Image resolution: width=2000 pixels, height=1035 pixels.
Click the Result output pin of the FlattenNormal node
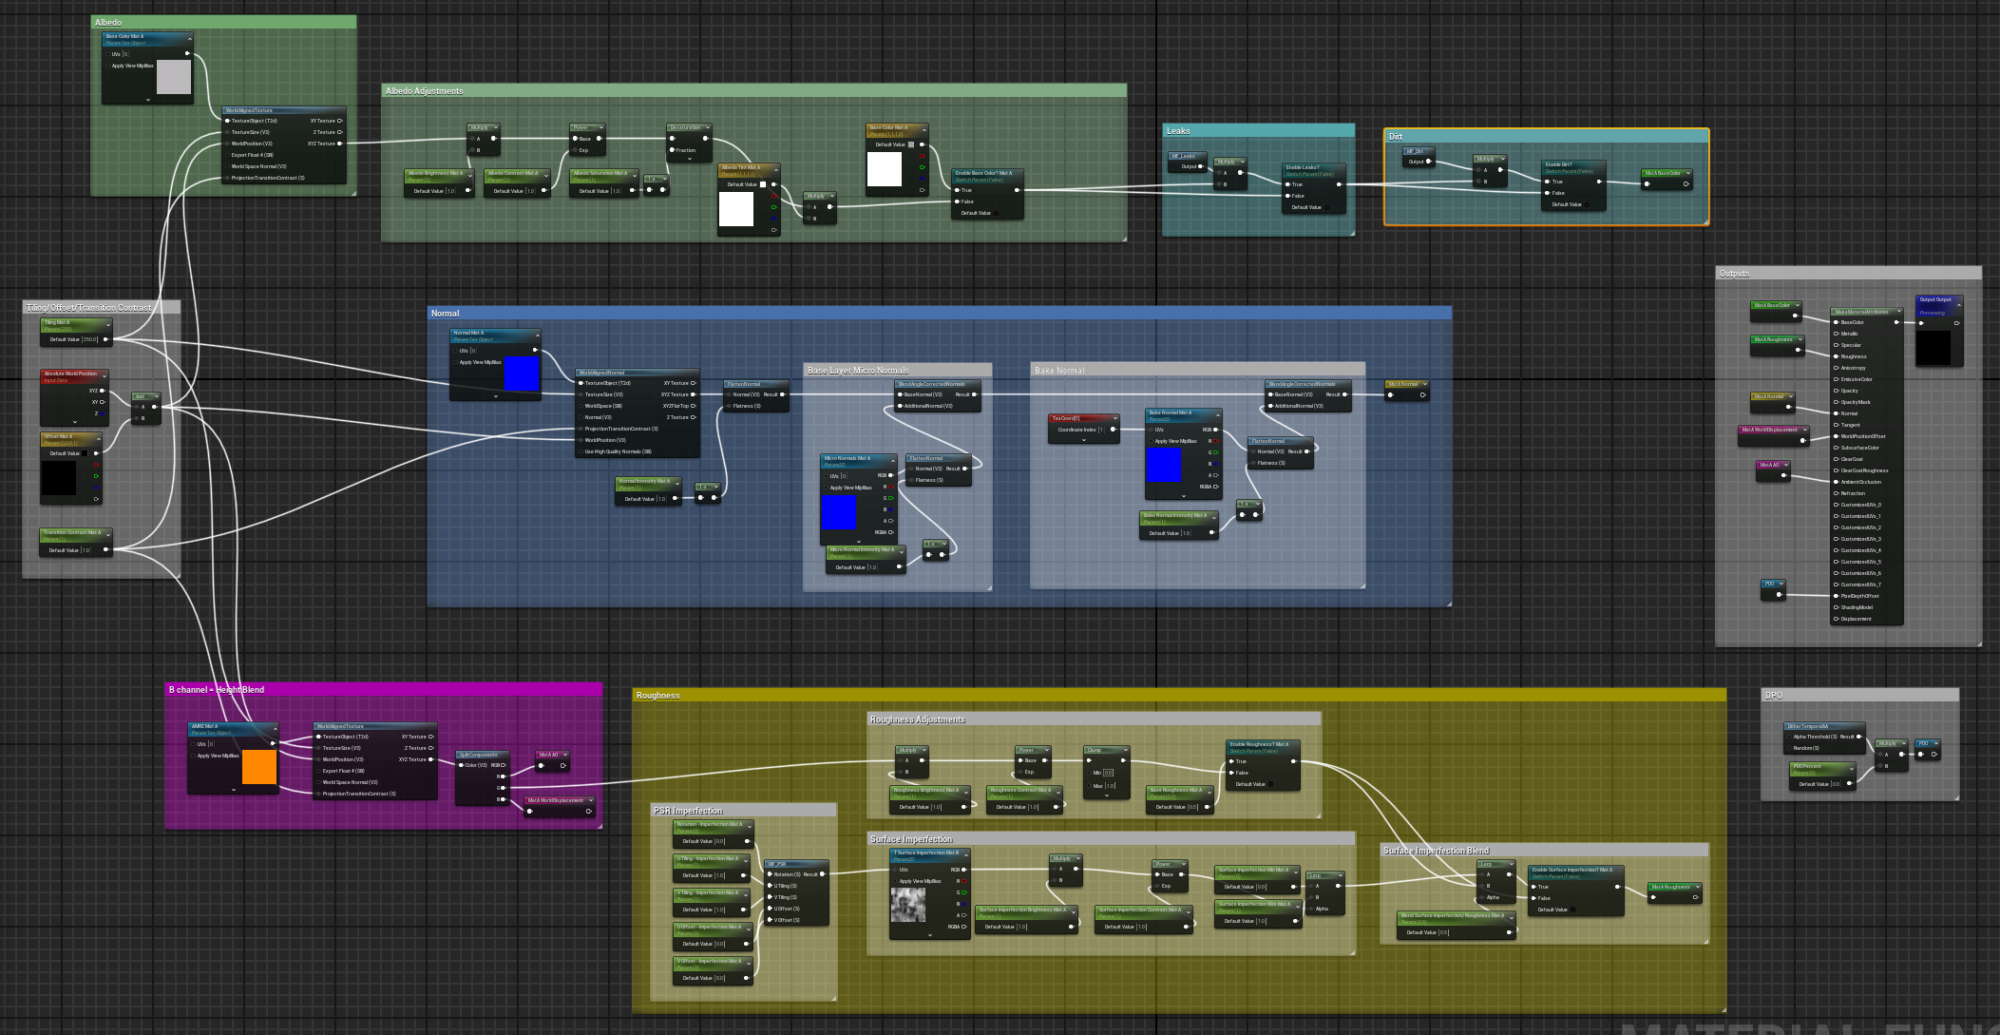(782, 394)
